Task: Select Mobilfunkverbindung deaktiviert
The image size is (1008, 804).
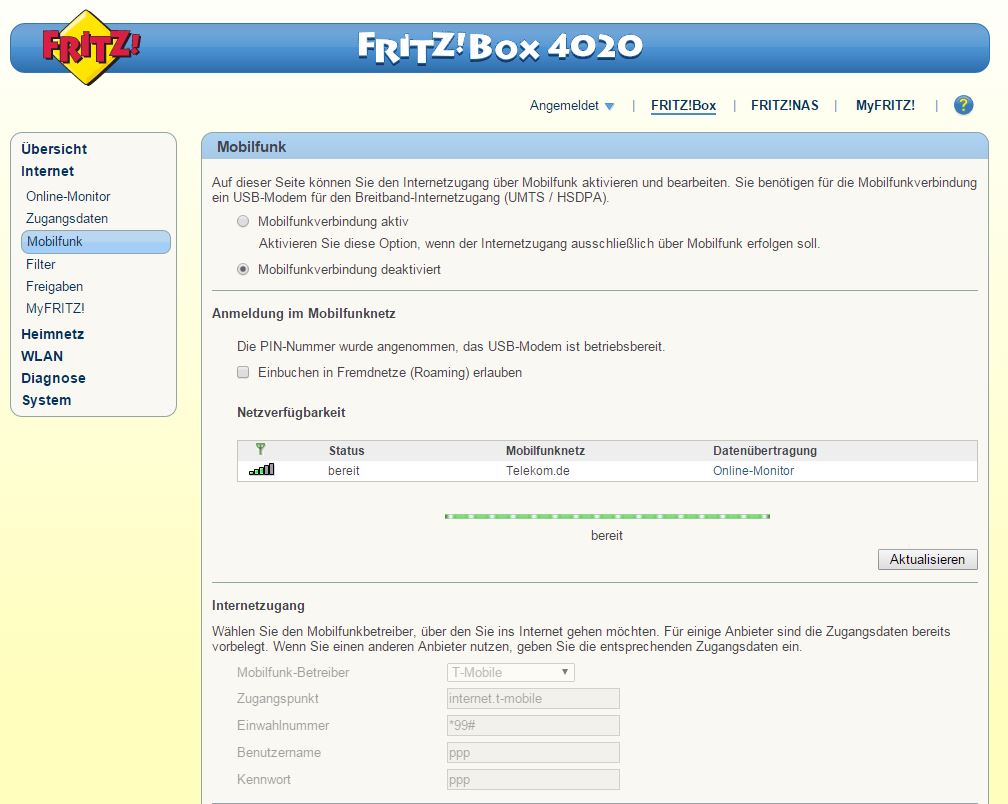Action: click(242, 269)
